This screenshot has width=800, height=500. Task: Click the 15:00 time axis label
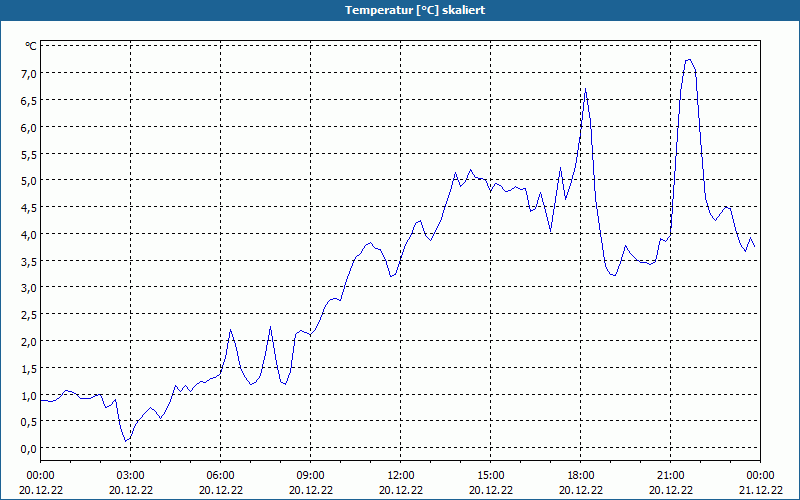pyautogui.click(x=491, y=475)
